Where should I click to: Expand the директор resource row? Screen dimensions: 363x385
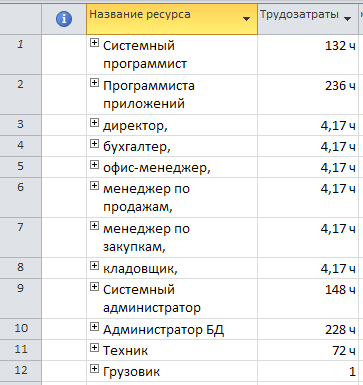pyautogui.click(x=94, y=123)
